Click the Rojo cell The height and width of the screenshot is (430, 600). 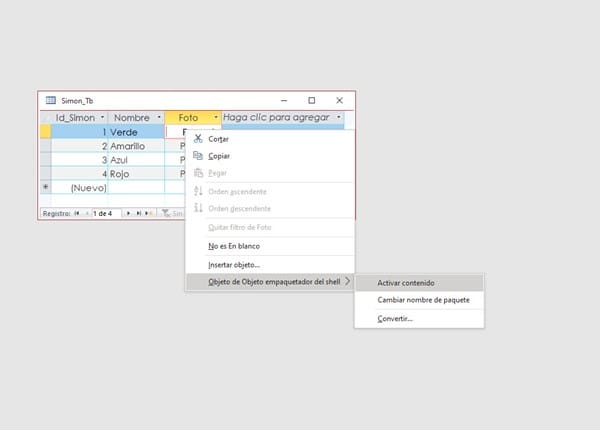(136, 174)
